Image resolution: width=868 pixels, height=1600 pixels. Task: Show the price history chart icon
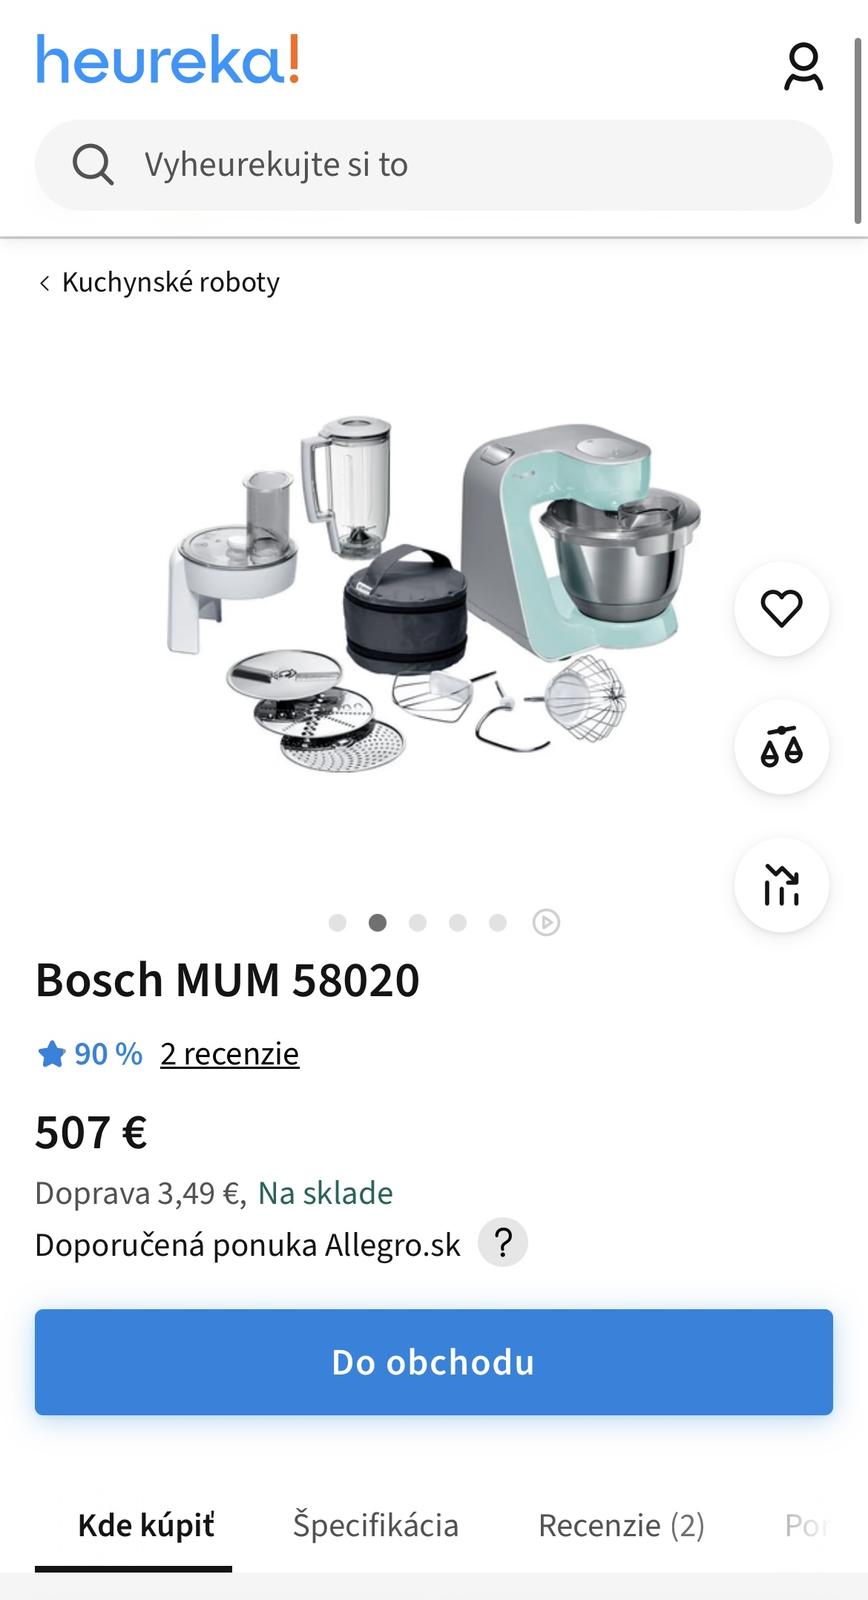(x=781, y=885)
